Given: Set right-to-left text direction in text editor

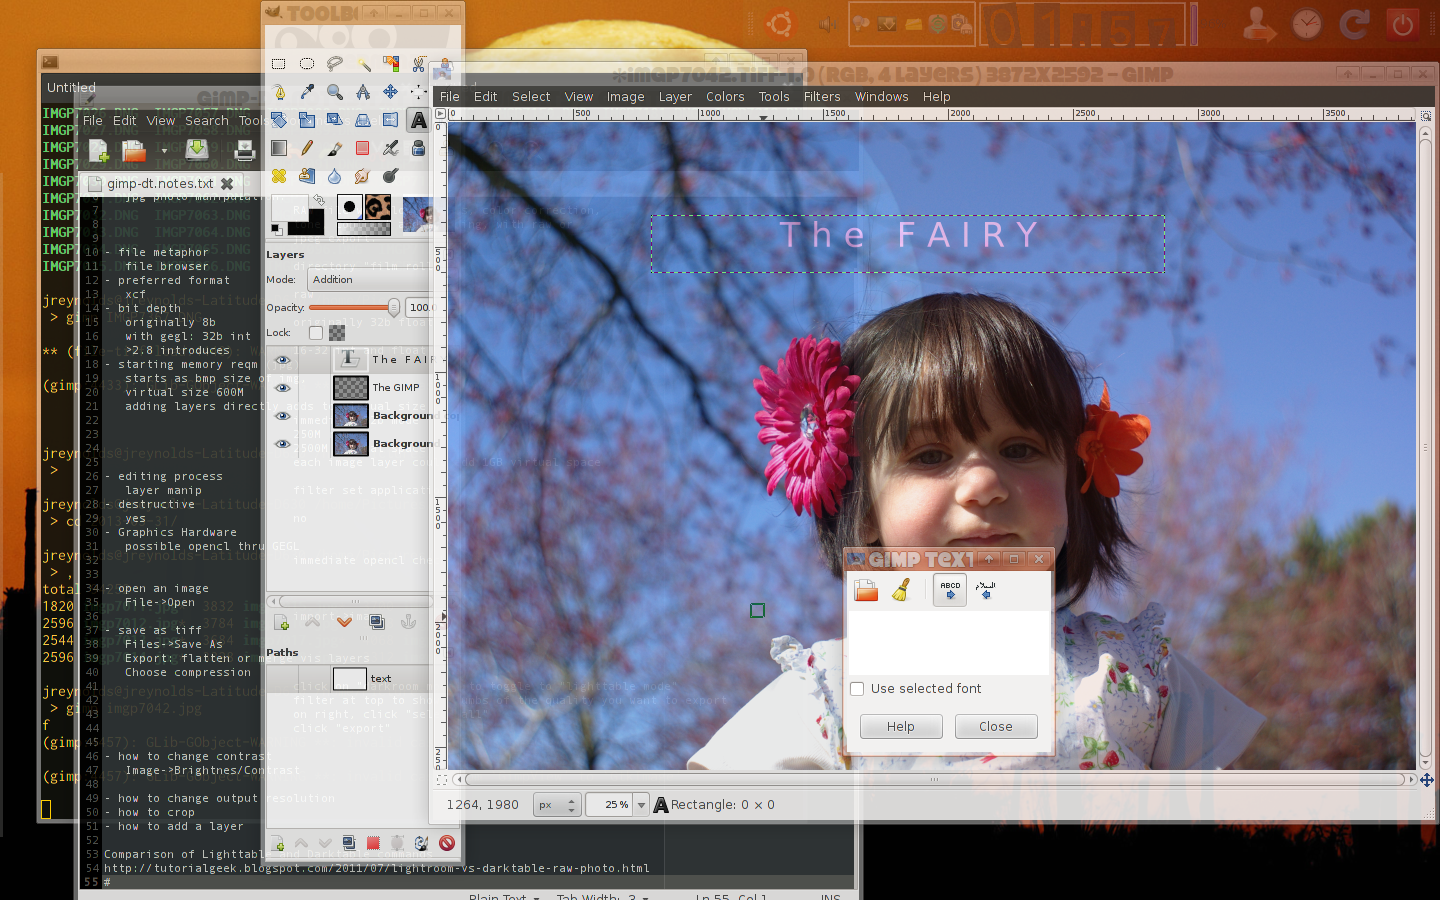Looking at the screenshot, I should point(985,590).
